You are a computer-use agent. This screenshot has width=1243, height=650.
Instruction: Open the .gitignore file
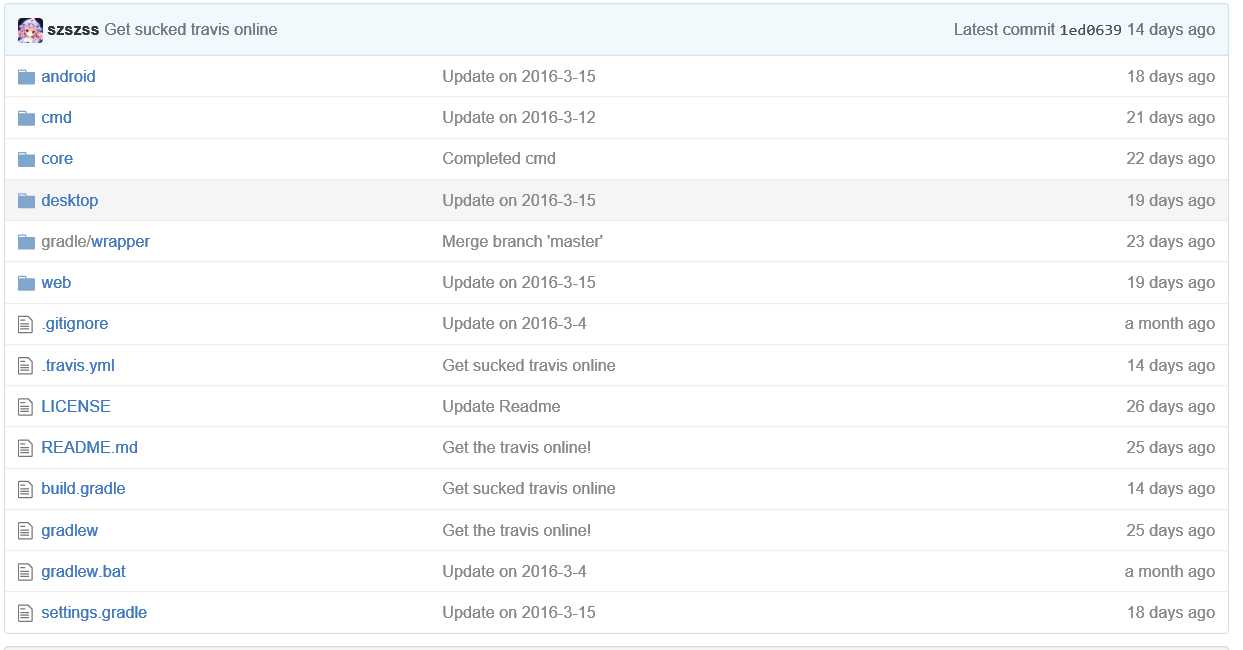74,324
